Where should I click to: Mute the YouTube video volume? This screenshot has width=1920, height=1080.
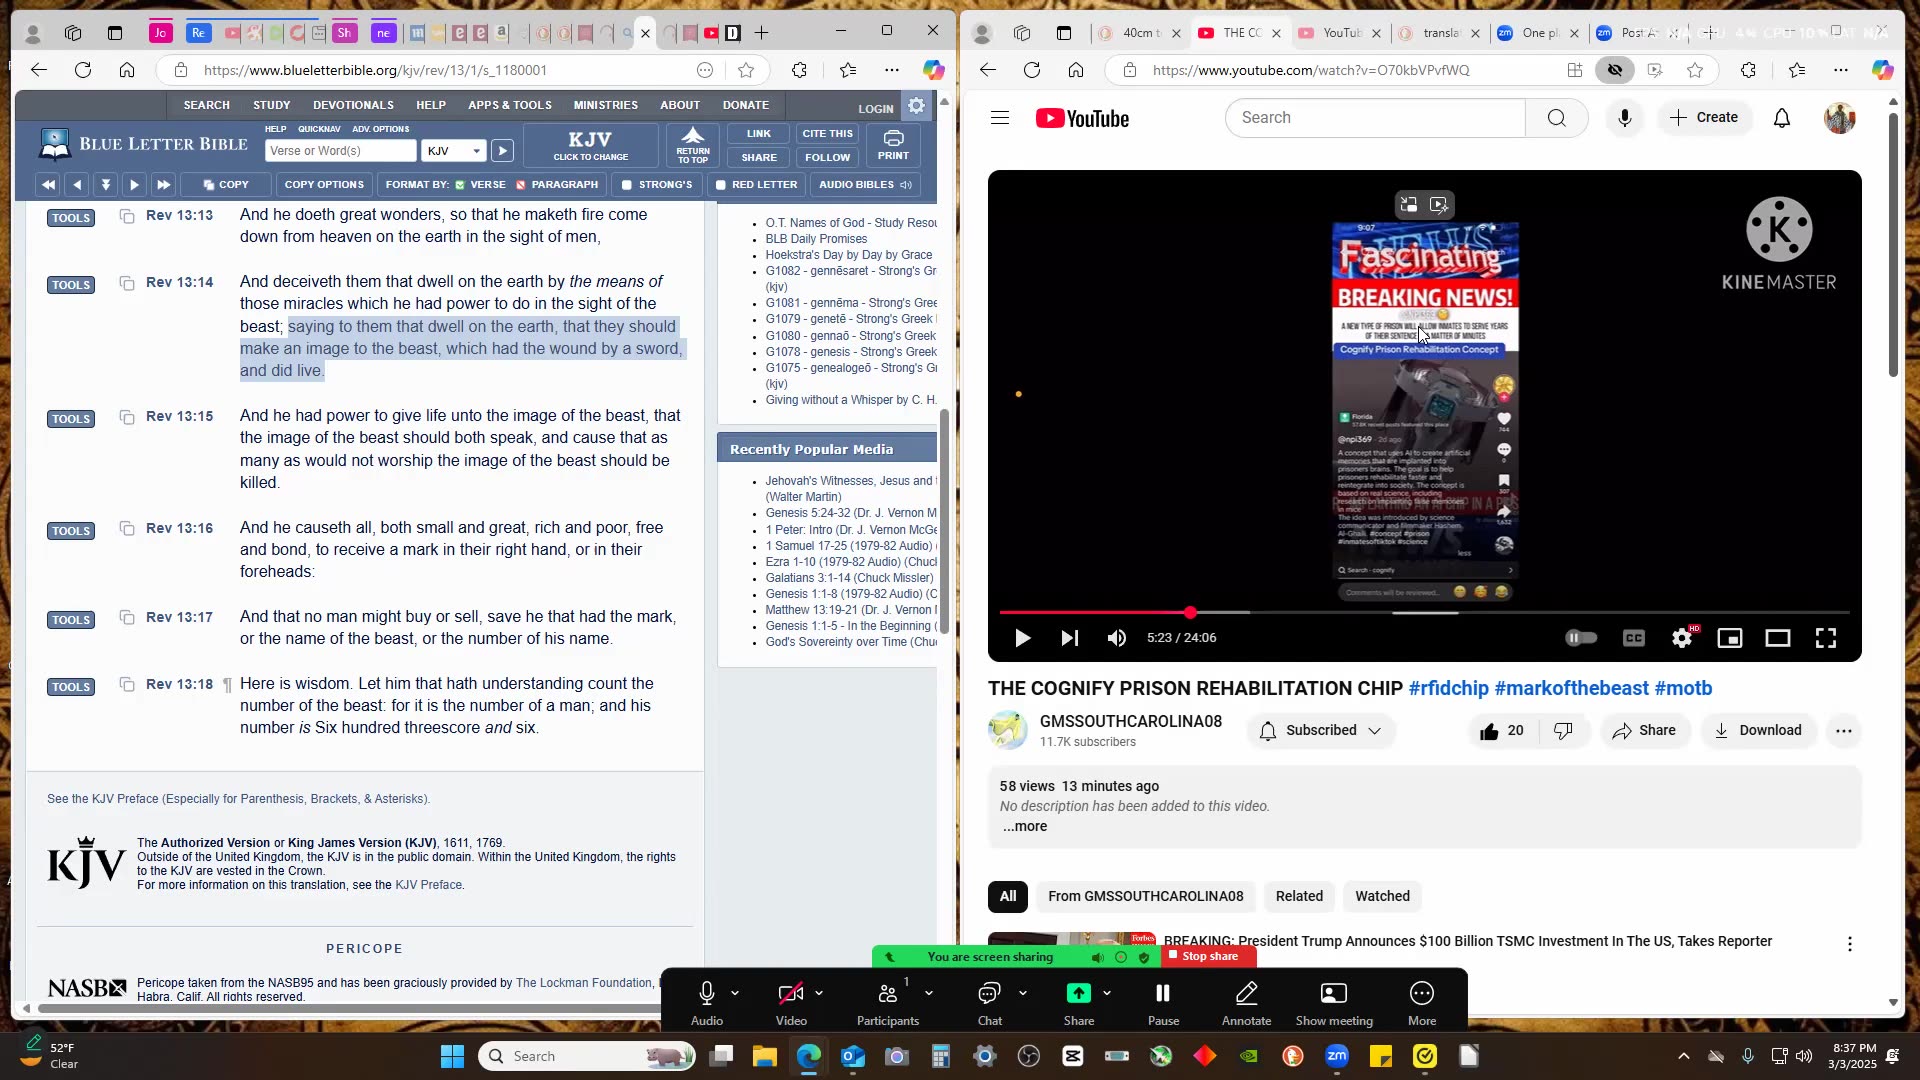pyautogui.click(x=1117, y=638)
